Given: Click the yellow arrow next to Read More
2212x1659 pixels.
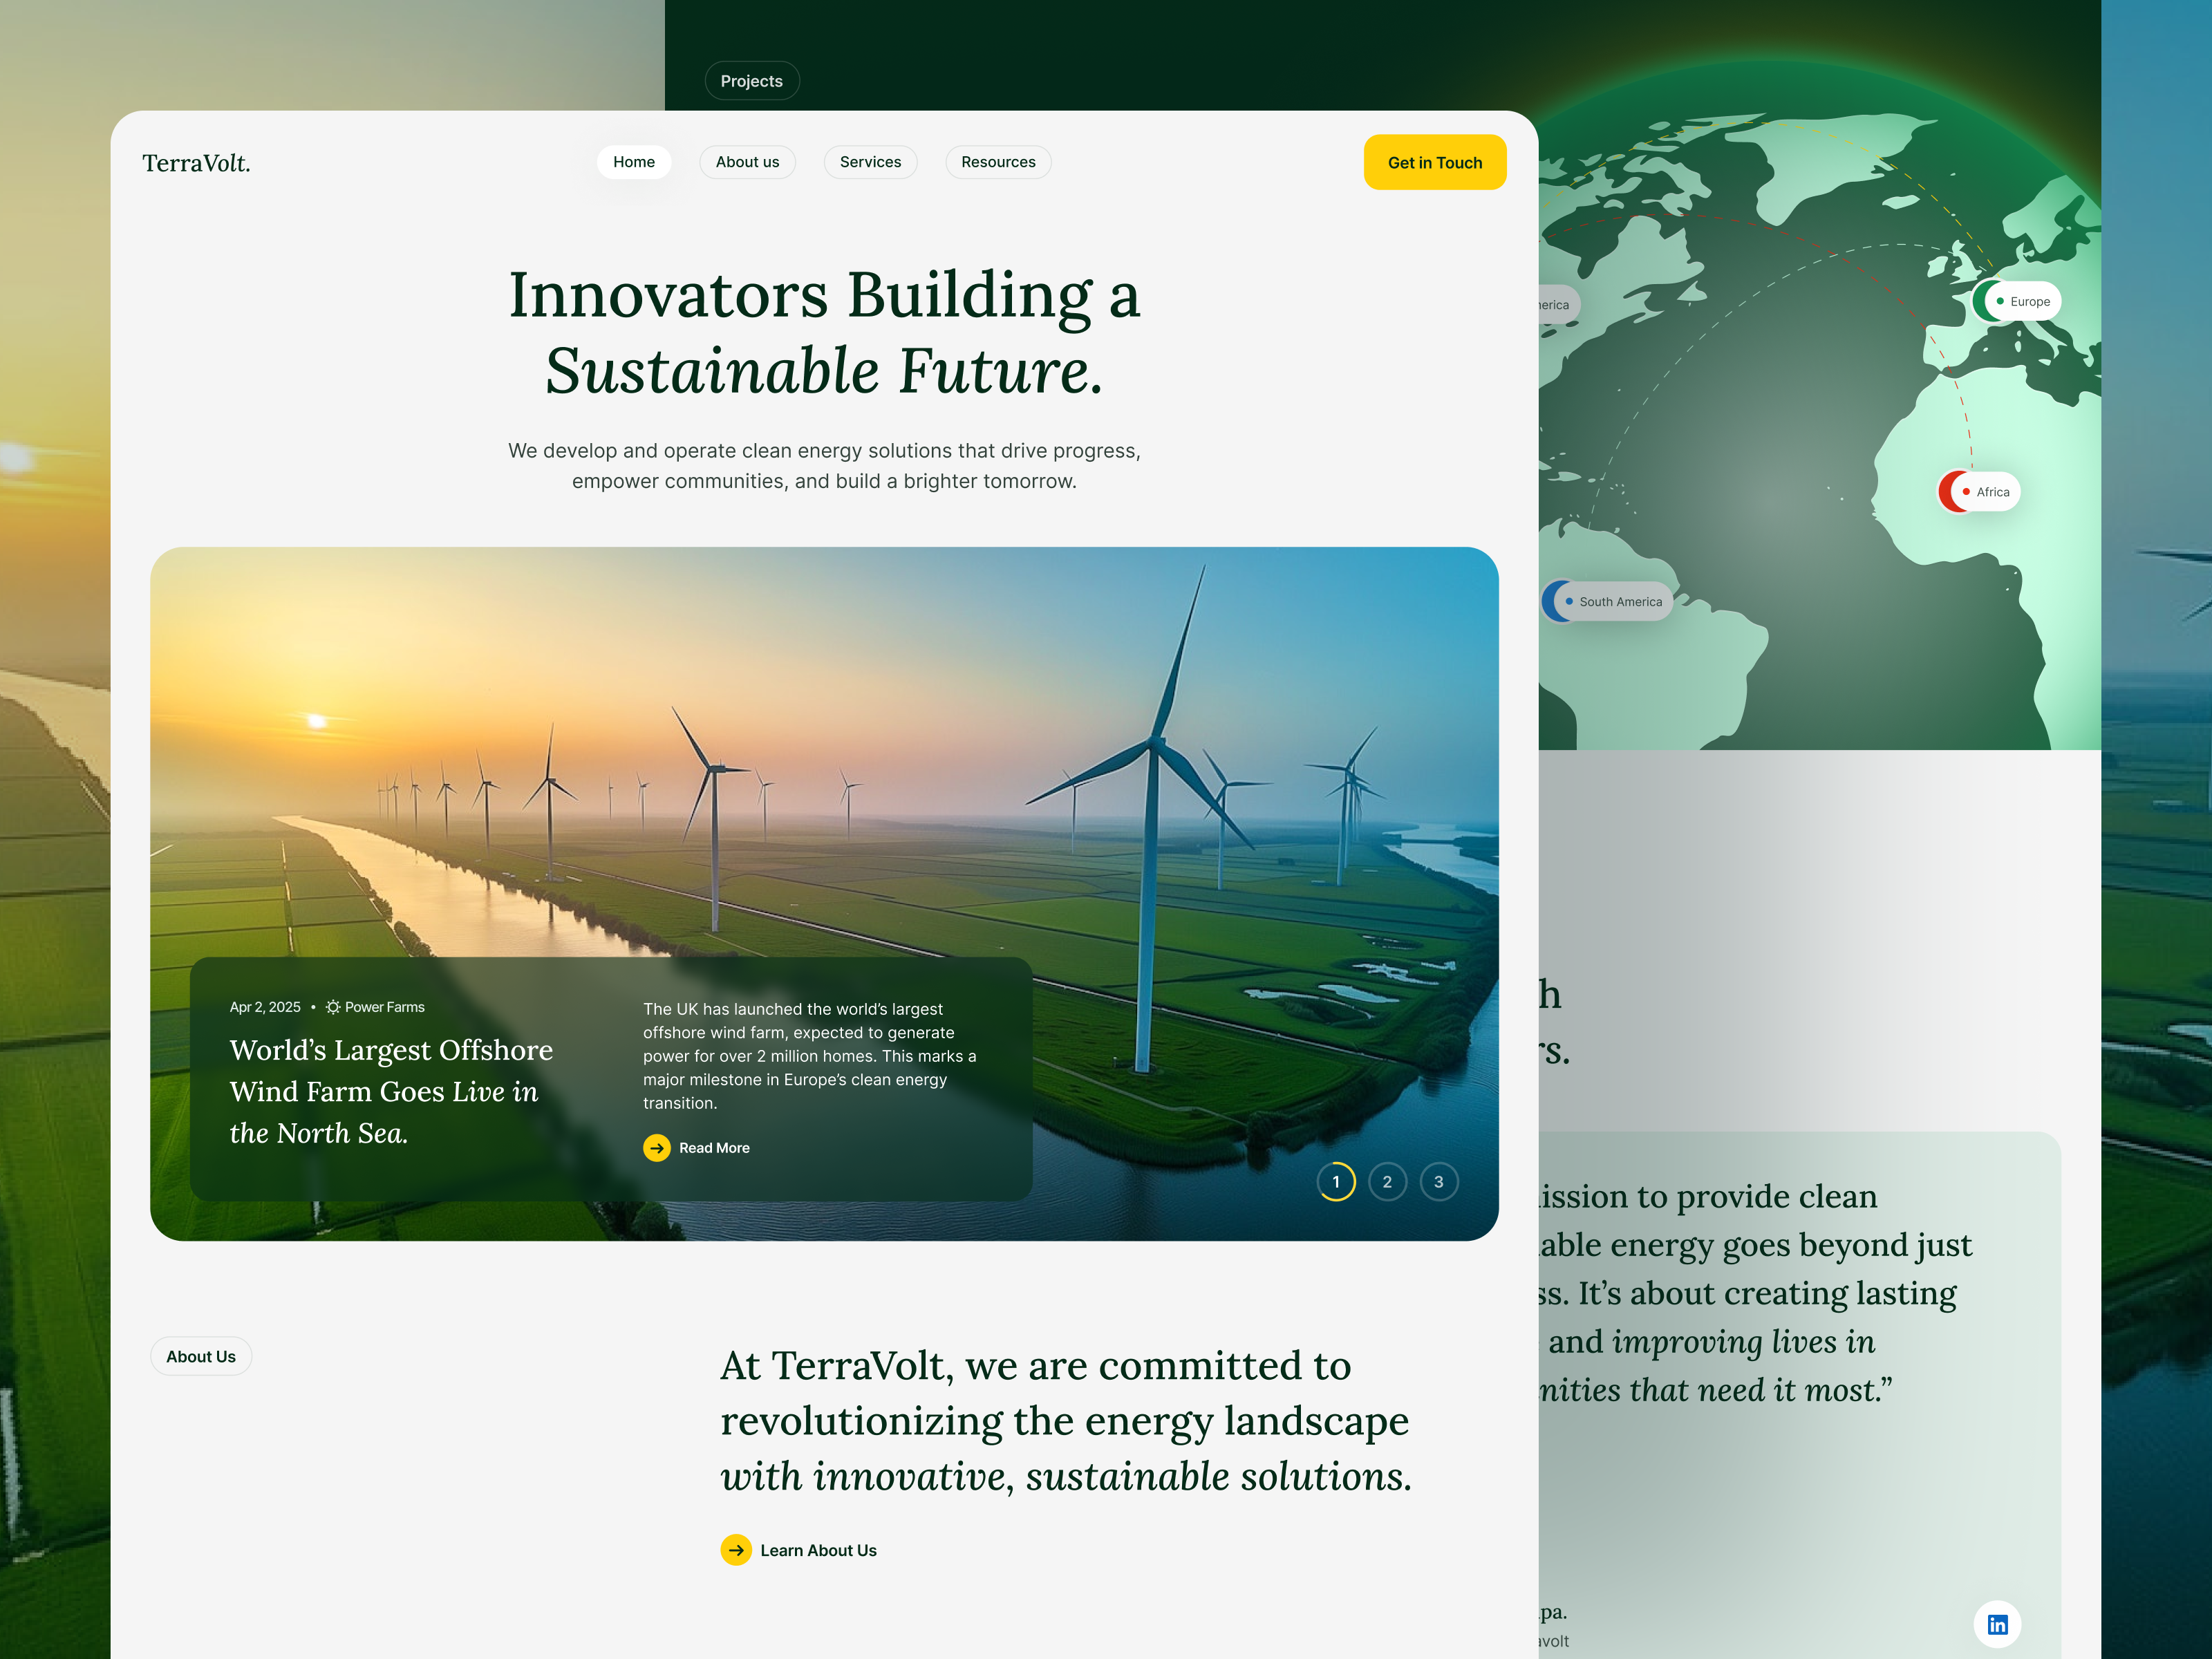Looking at the screenshot, I should coord(657,1148).
